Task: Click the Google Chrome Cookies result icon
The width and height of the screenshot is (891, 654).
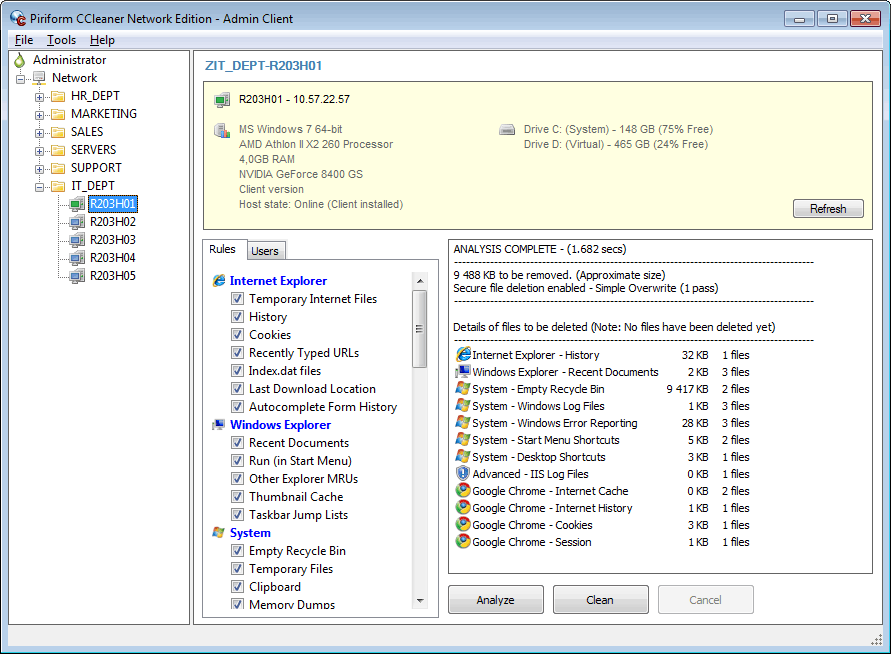Action: pyautogui.click(x=463, y=524)
